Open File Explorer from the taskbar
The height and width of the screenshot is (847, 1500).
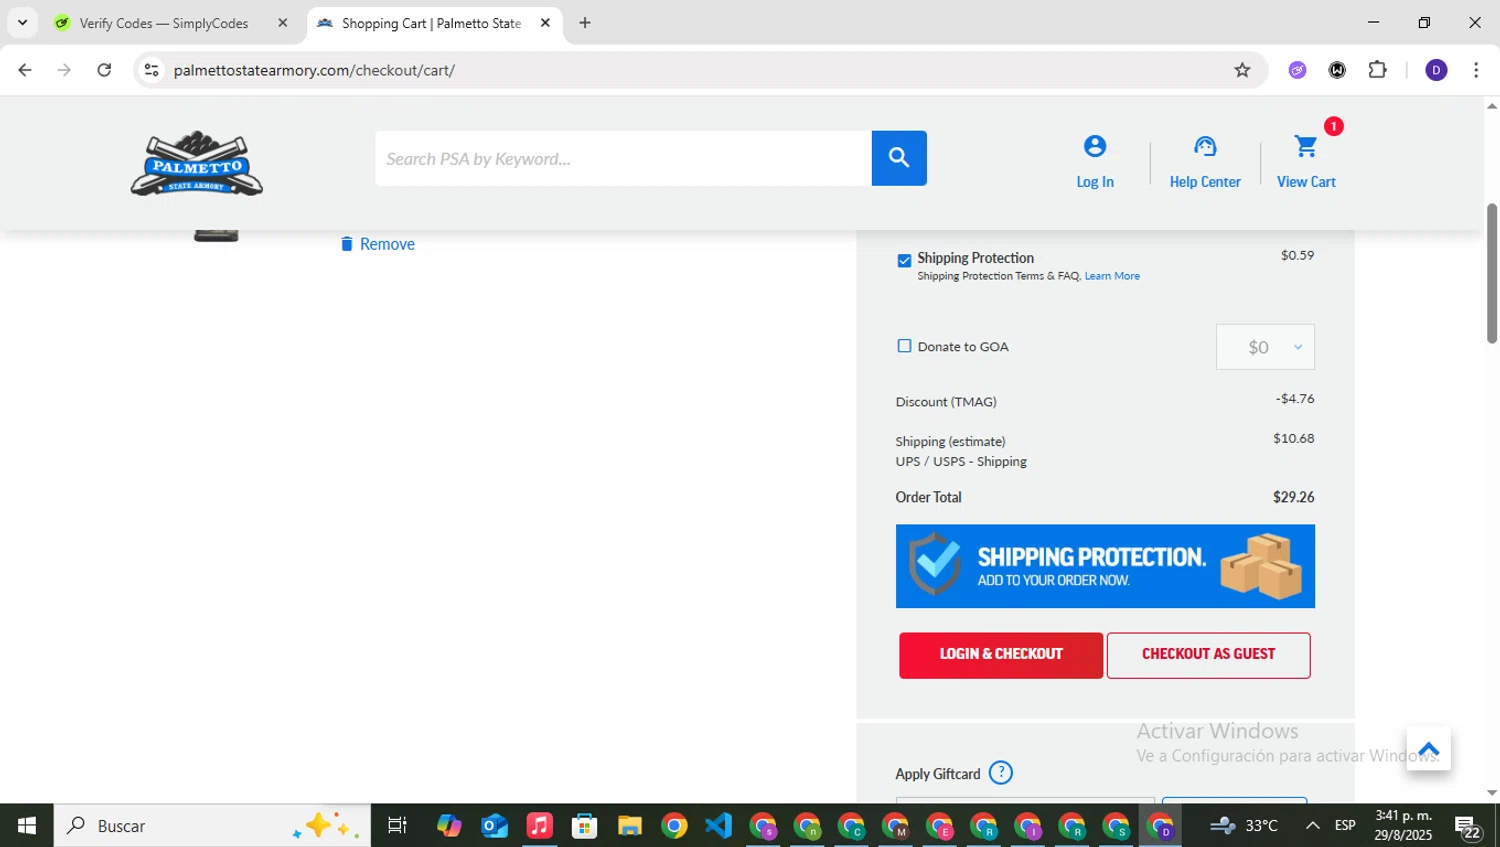pyautogui.click(x=629, y=826)
